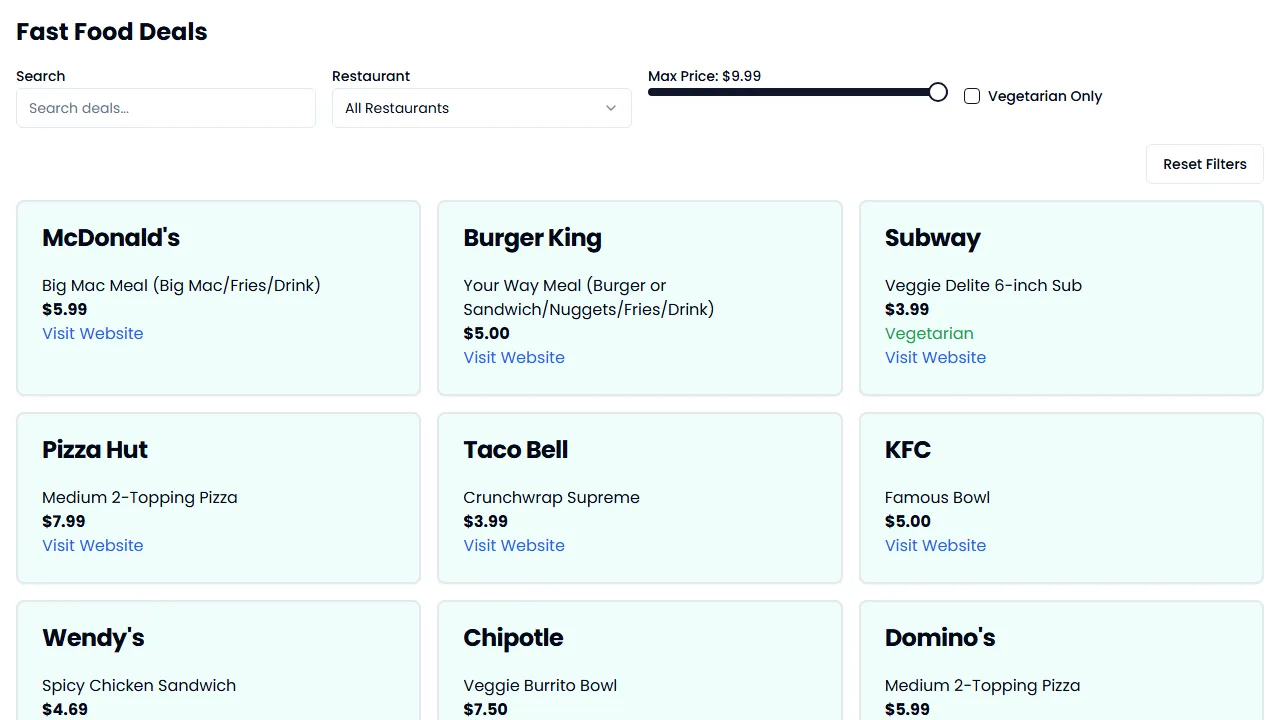Open the All Restaurants dropdown
The image size is (1280, 720).
pyautogui.click(x=481, y=108)
